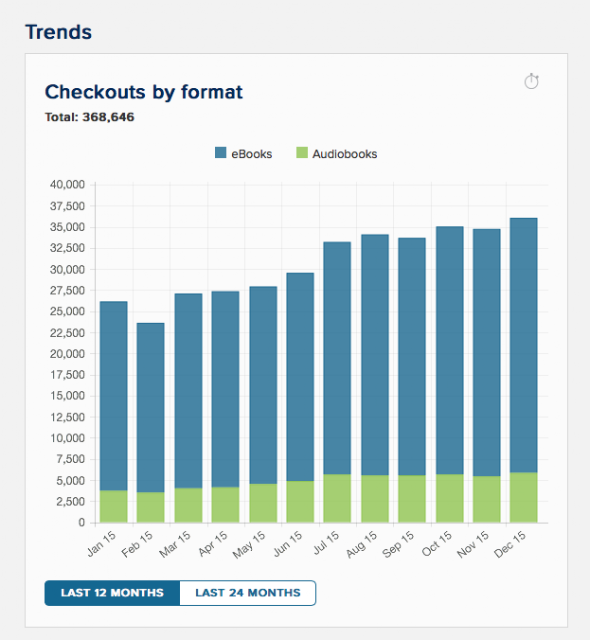Click the 15,000 y-axis label
Viewport: 590px width, 640px height.
pos(67,396)
